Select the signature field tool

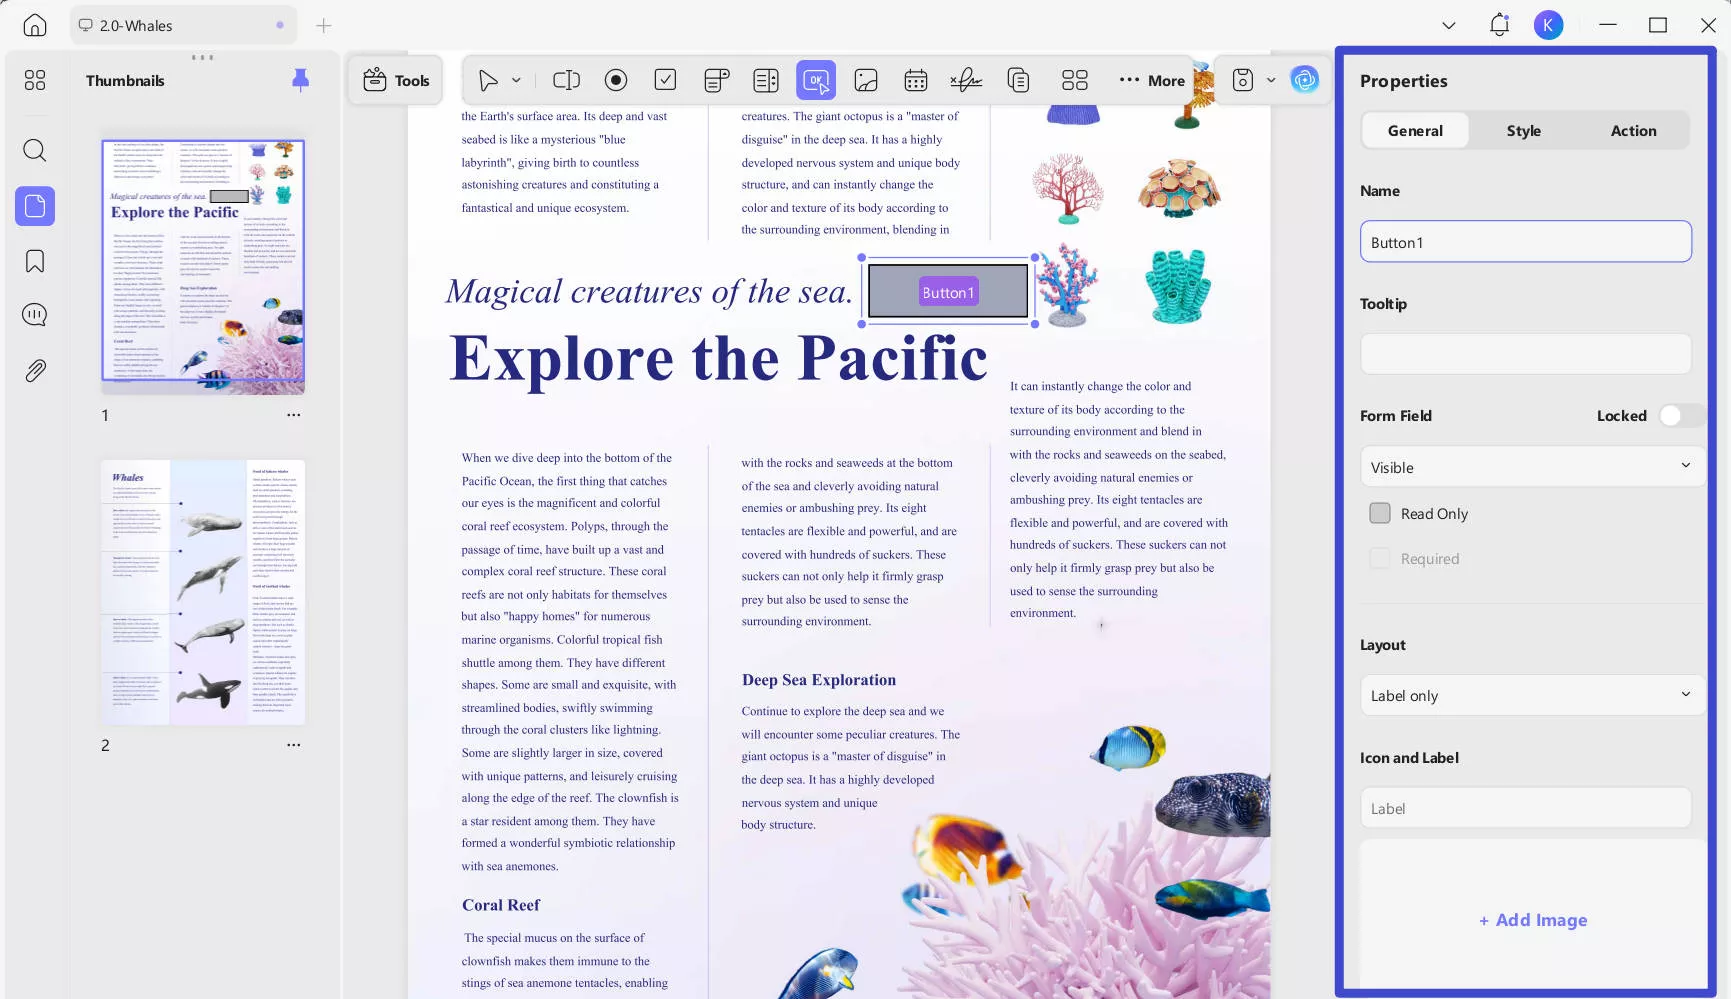(966, 80)
